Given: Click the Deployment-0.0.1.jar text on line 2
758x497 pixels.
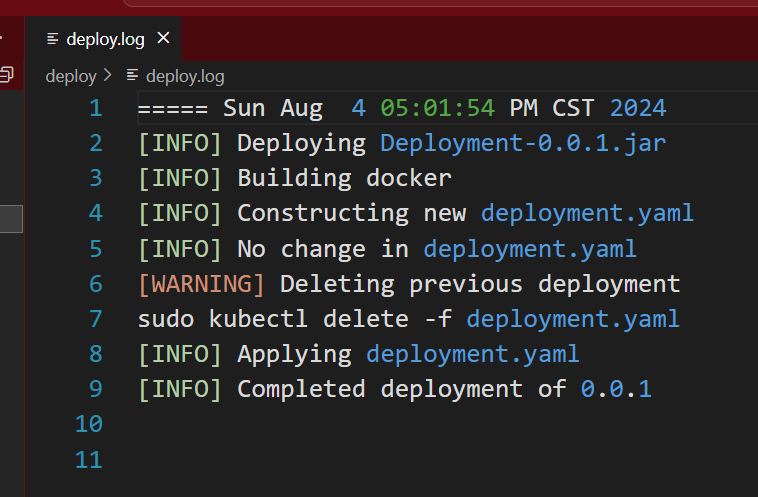Looking at the screenshot, I should tap(523, 143).
